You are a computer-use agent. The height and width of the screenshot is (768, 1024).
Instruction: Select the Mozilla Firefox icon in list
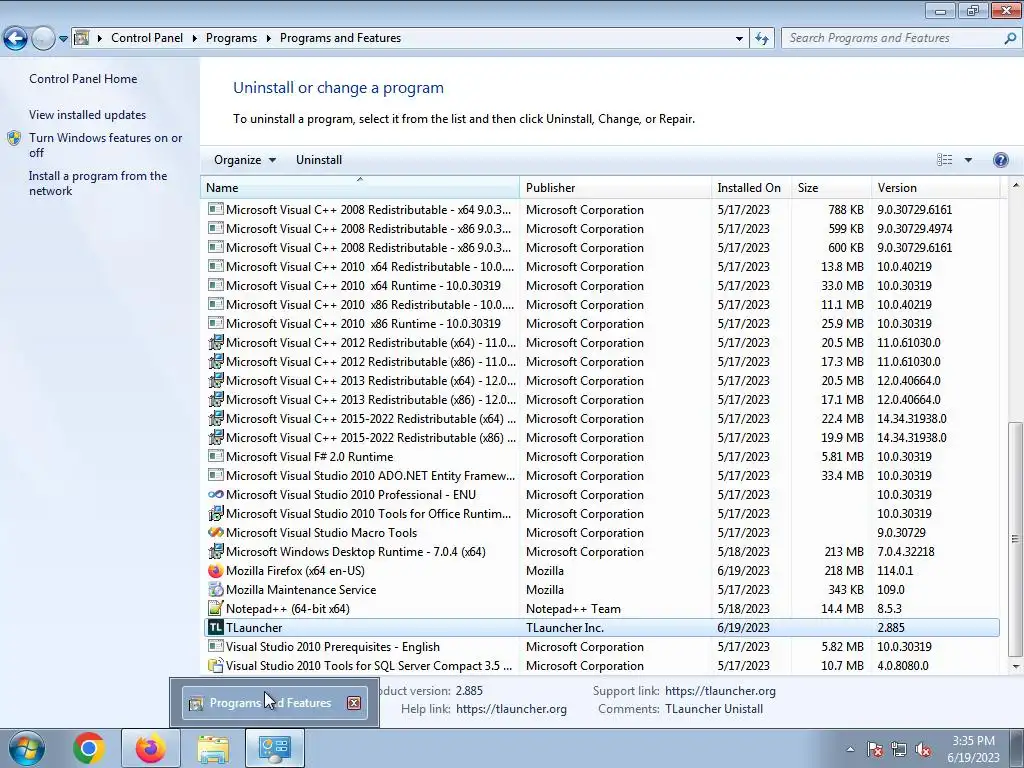[216, 571]
